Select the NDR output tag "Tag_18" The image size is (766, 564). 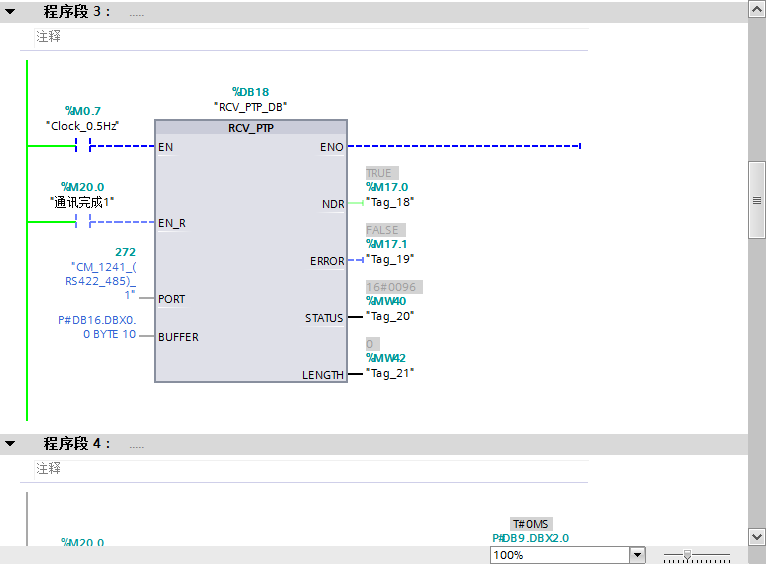pos(390,202)
